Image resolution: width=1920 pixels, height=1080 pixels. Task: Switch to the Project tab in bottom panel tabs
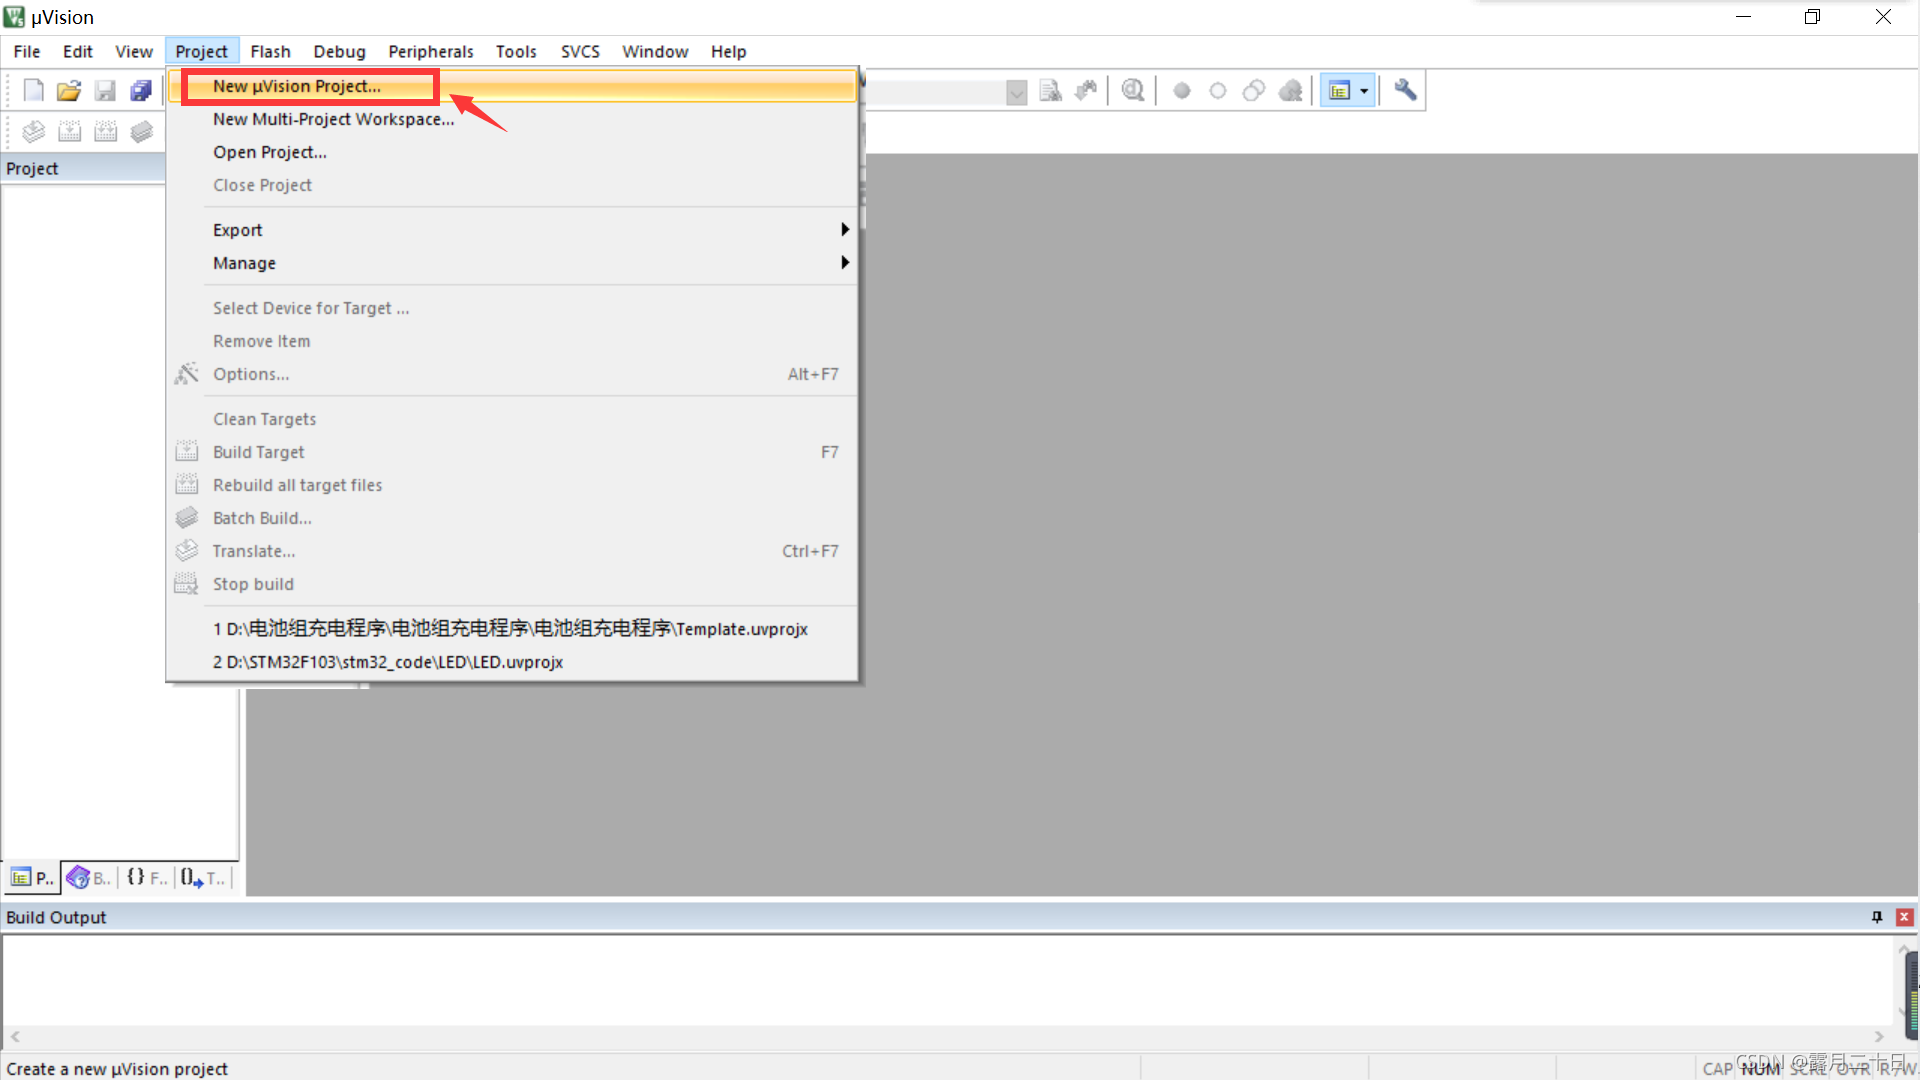pyautogui.click(x=32, y=878)
